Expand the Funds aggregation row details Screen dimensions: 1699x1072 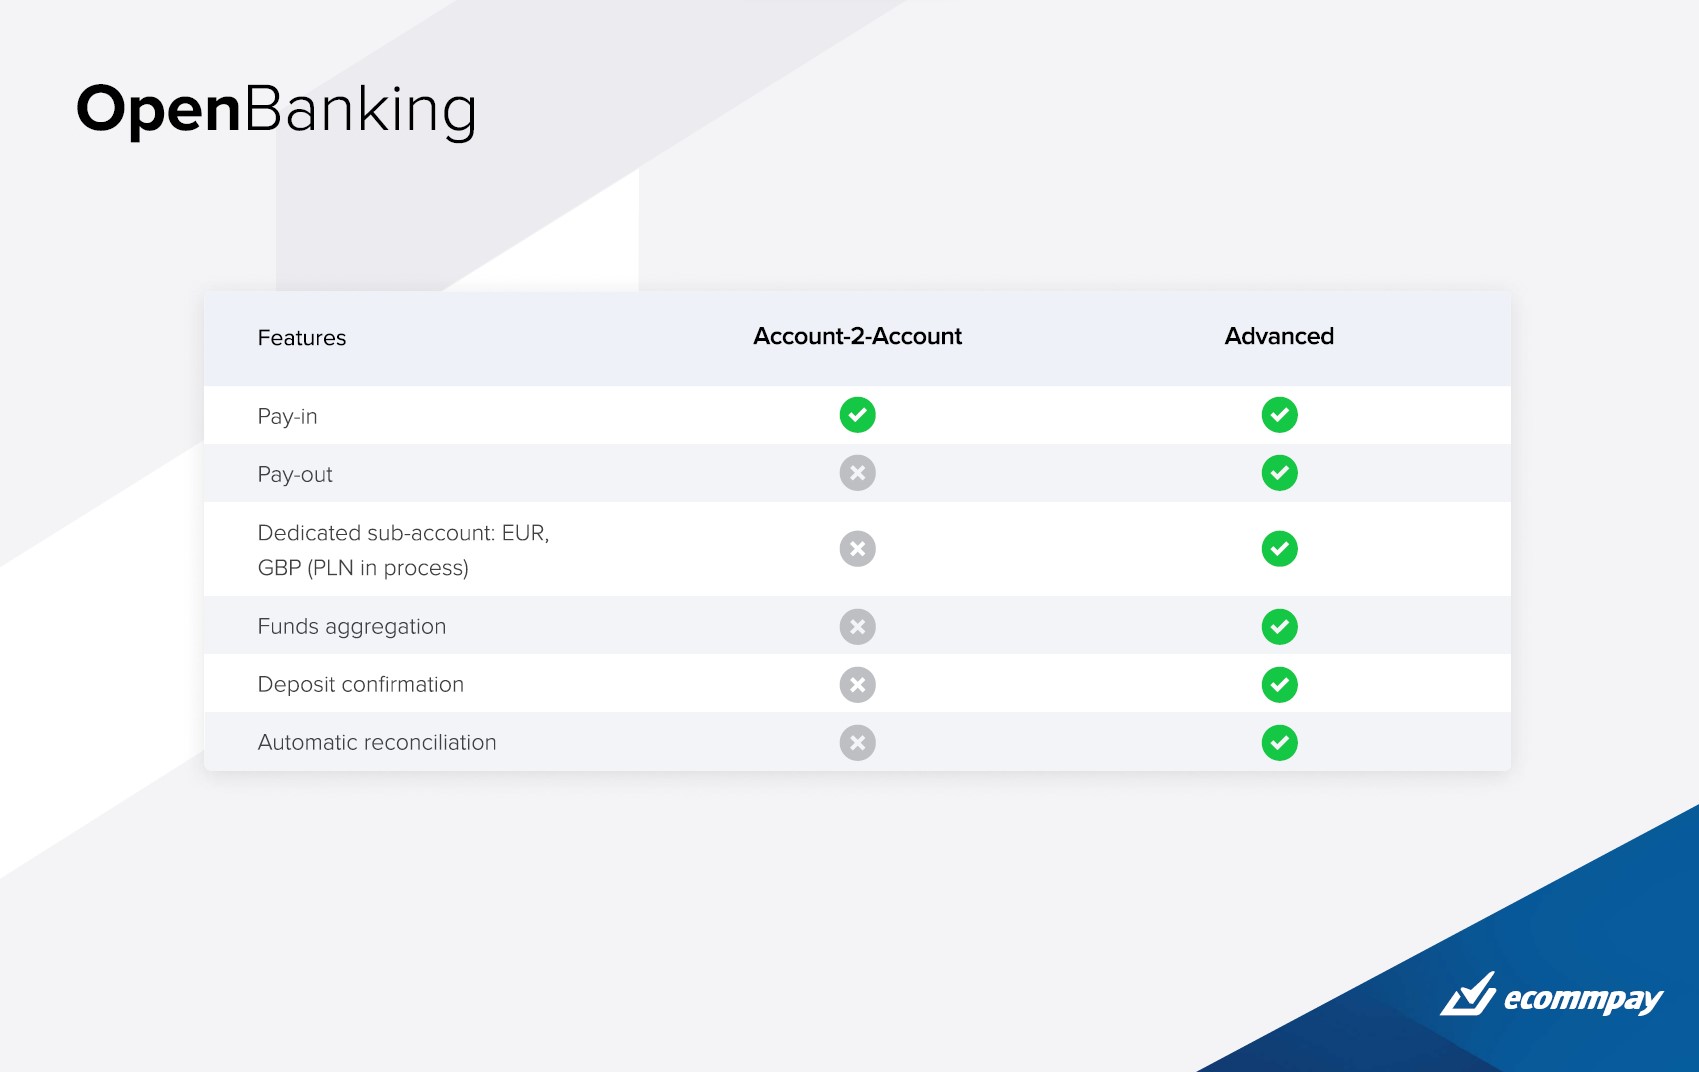(x=352, y=626)
